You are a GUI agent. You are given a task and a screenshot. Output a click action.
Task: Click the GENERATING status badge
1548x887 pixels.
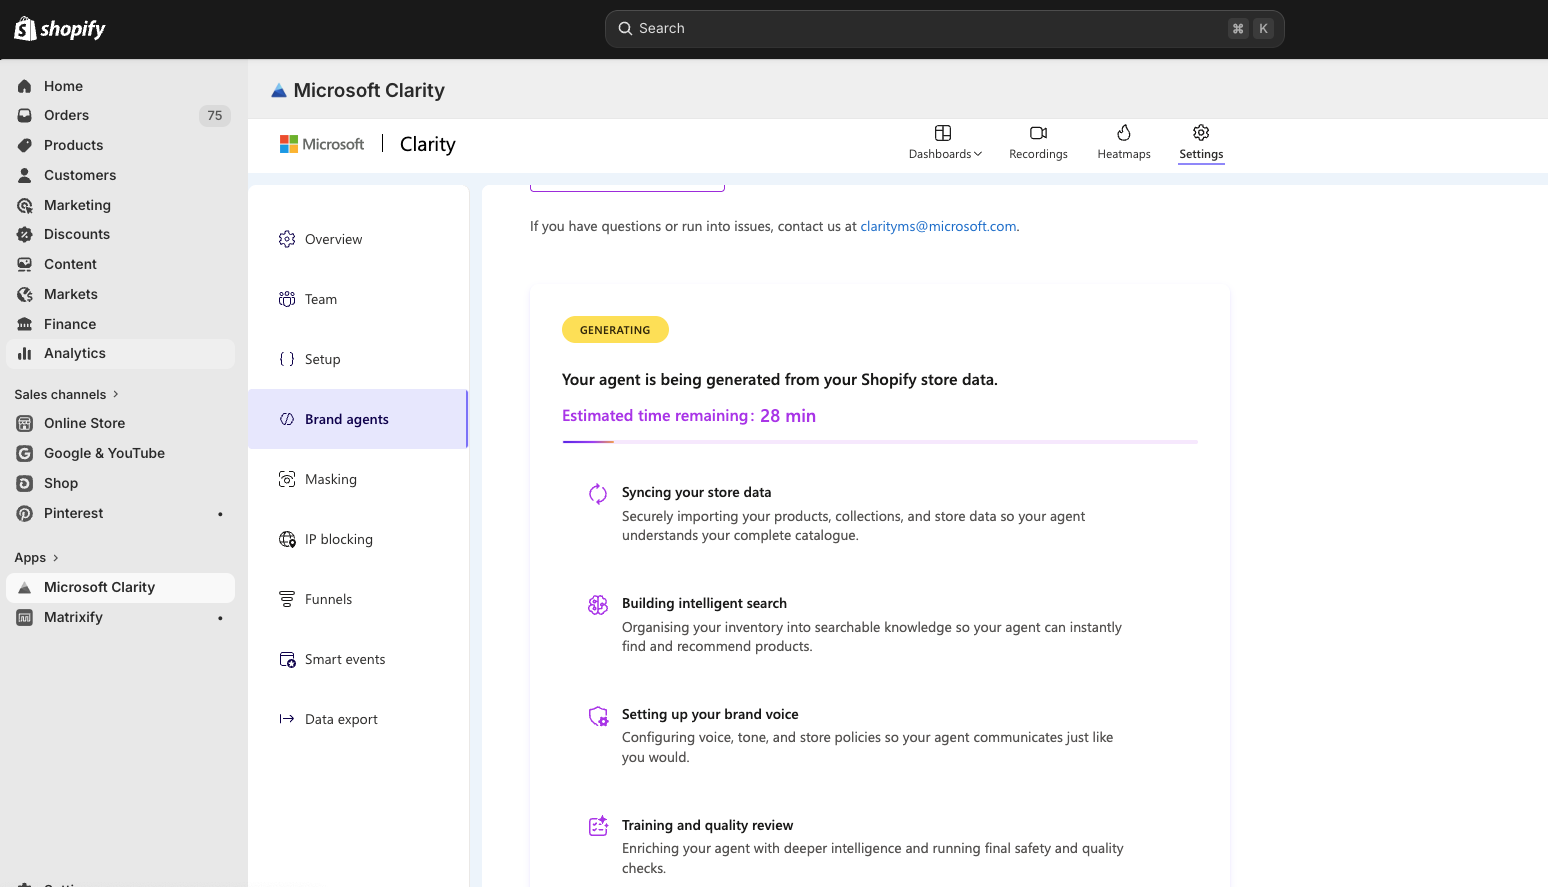pyautogui.click(x=615, y=330)
